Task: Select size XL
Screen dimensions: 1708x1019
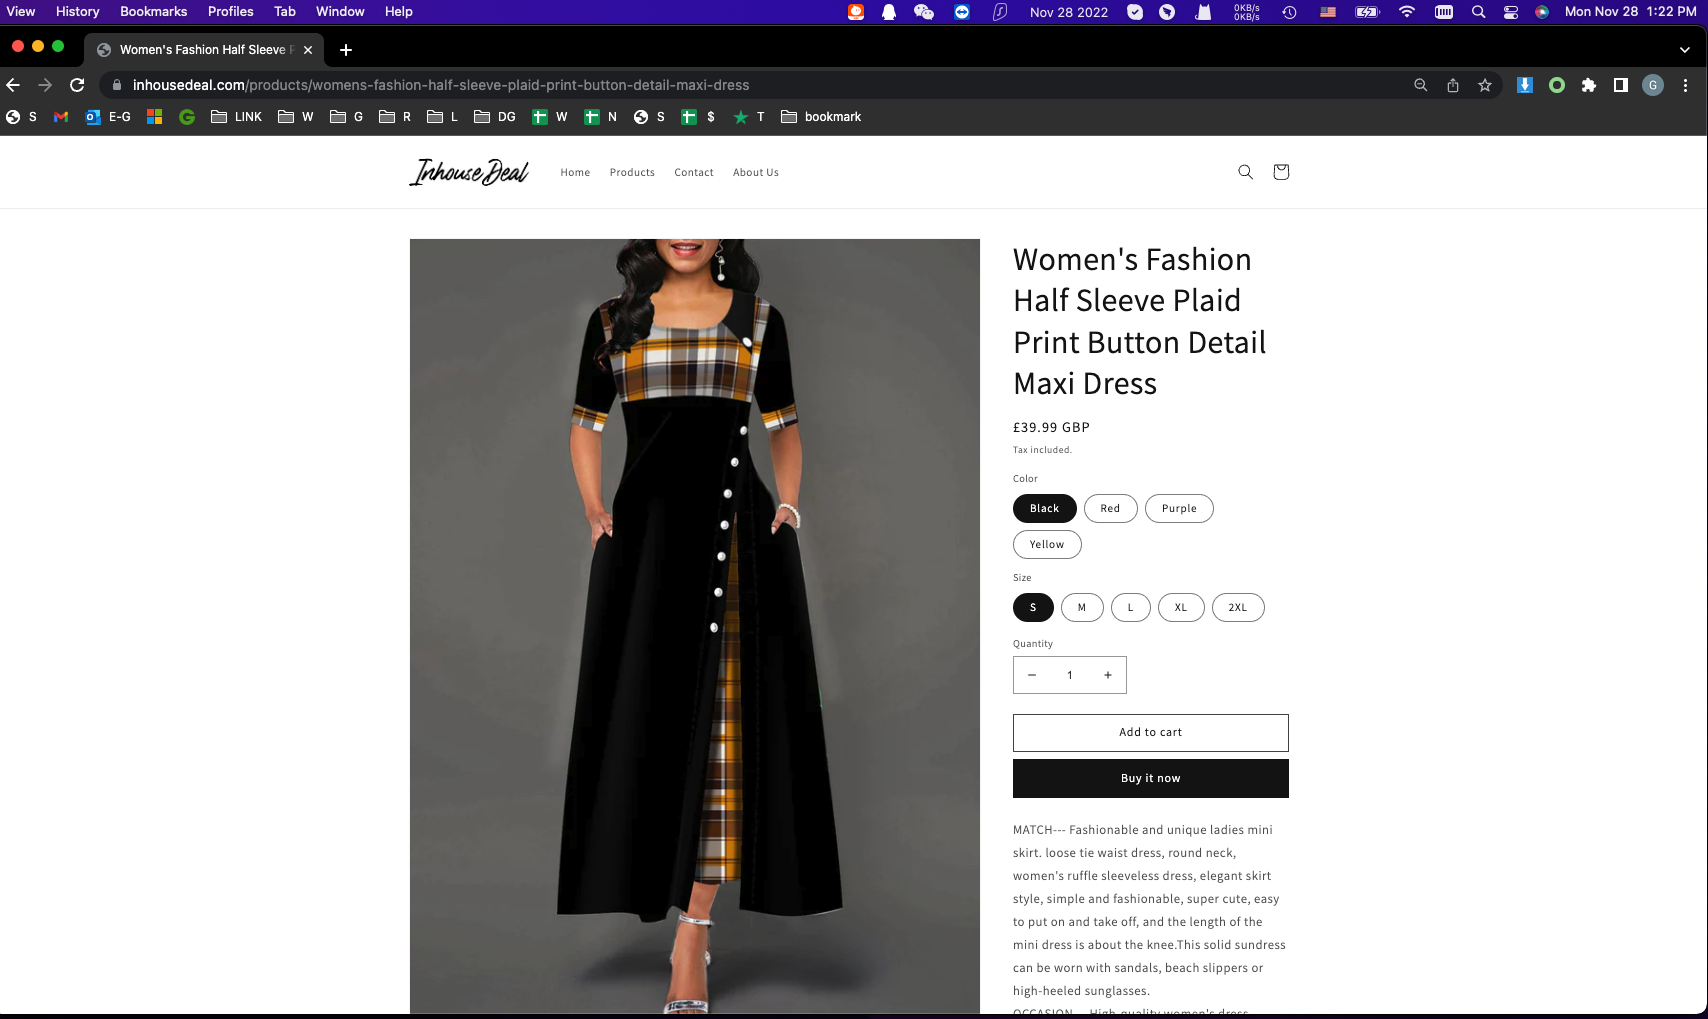Action: coord(1181,607)
